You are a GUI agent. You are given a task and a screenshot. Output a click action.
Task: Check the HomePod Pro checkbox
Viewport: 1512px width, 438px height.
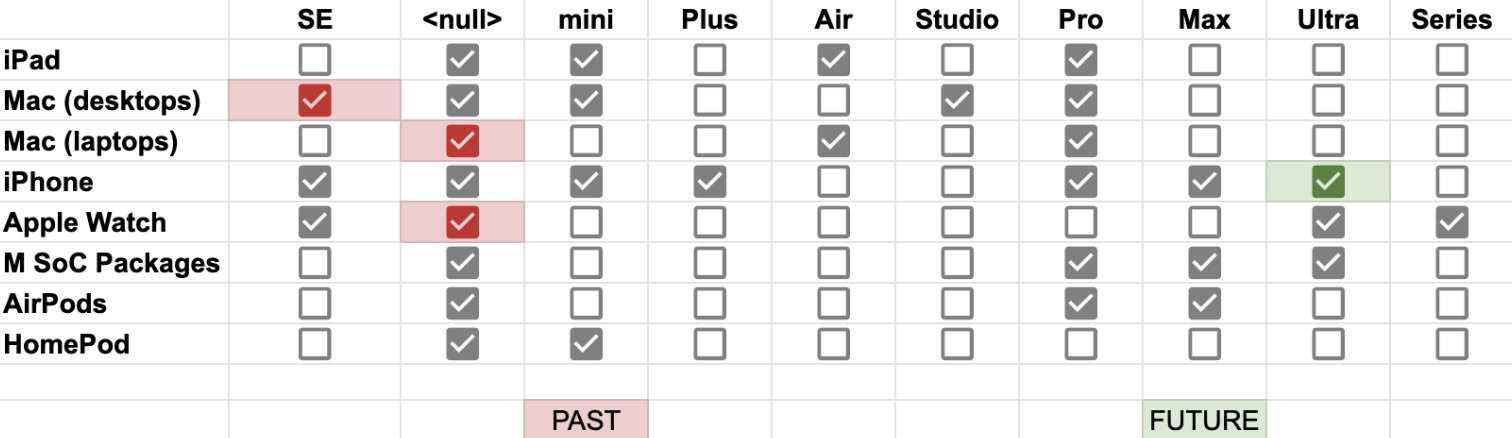pos(1081,345)
